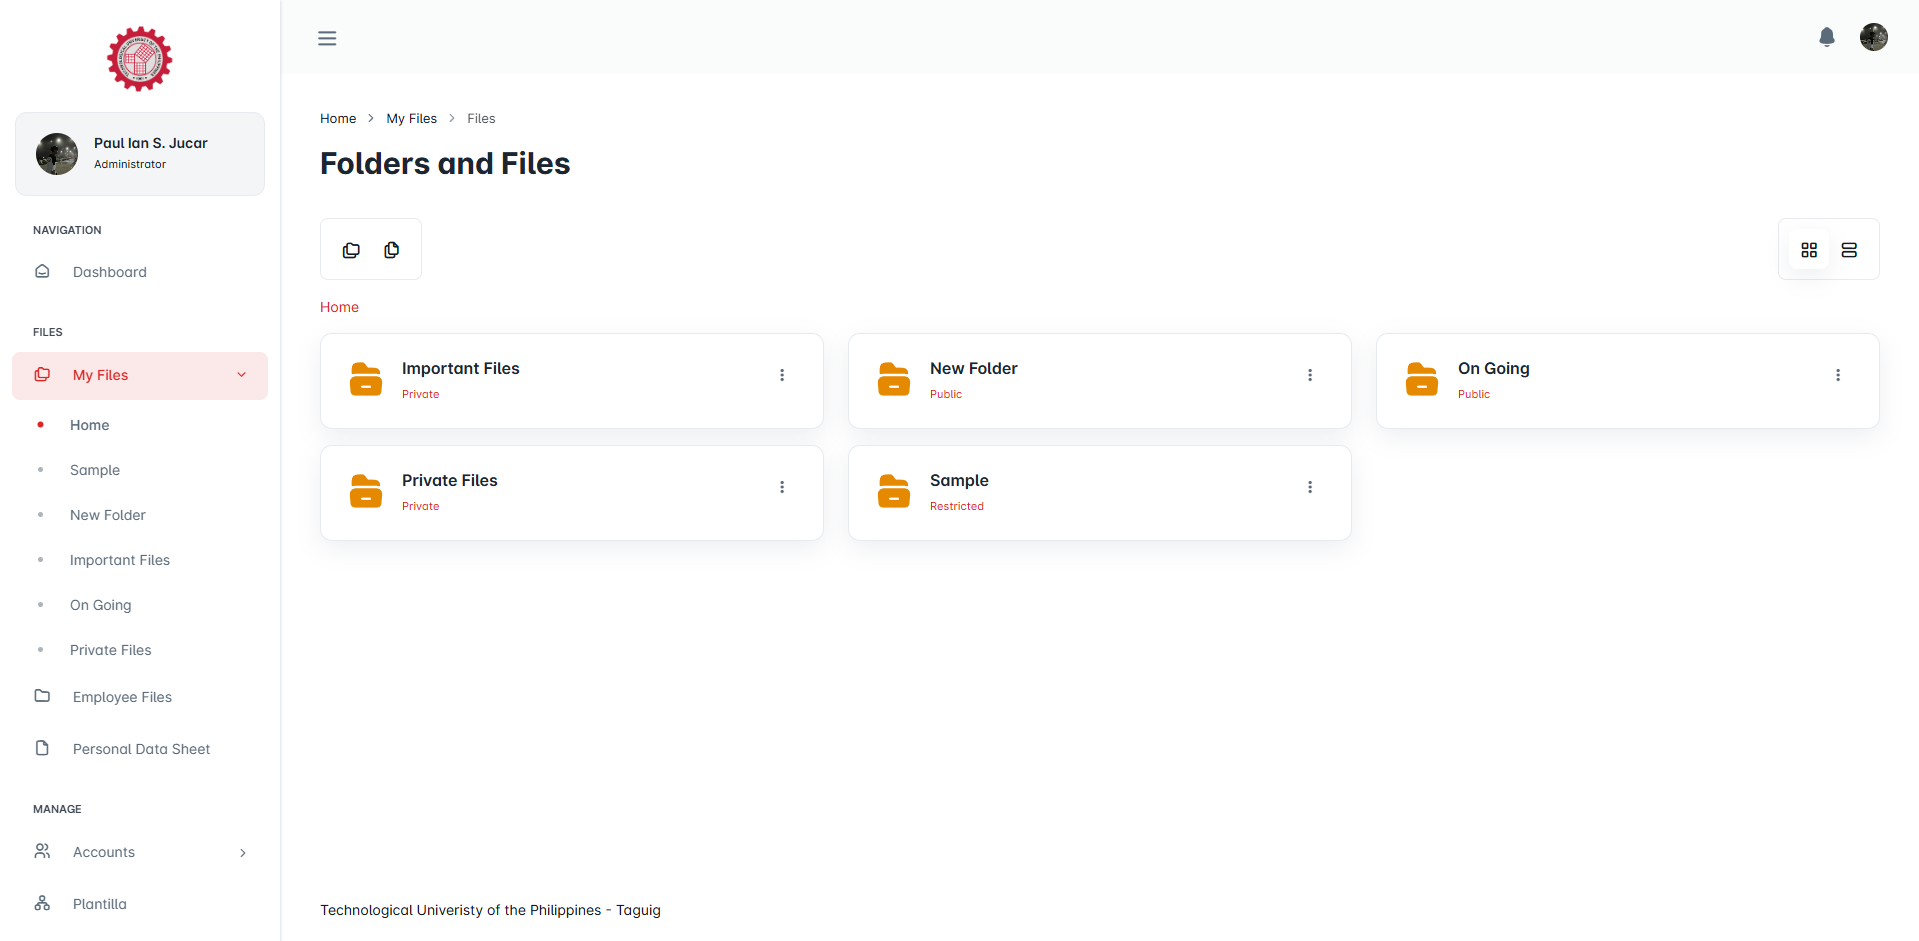Click the university gear logo

(140, 59)
